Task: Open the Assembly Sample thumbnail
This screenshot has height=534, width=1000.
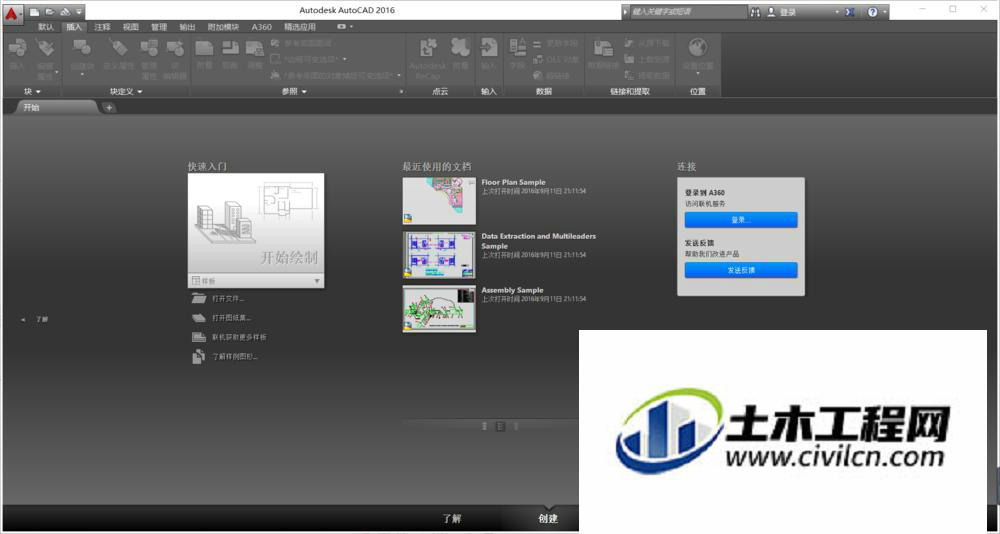Action: [439, 309]
